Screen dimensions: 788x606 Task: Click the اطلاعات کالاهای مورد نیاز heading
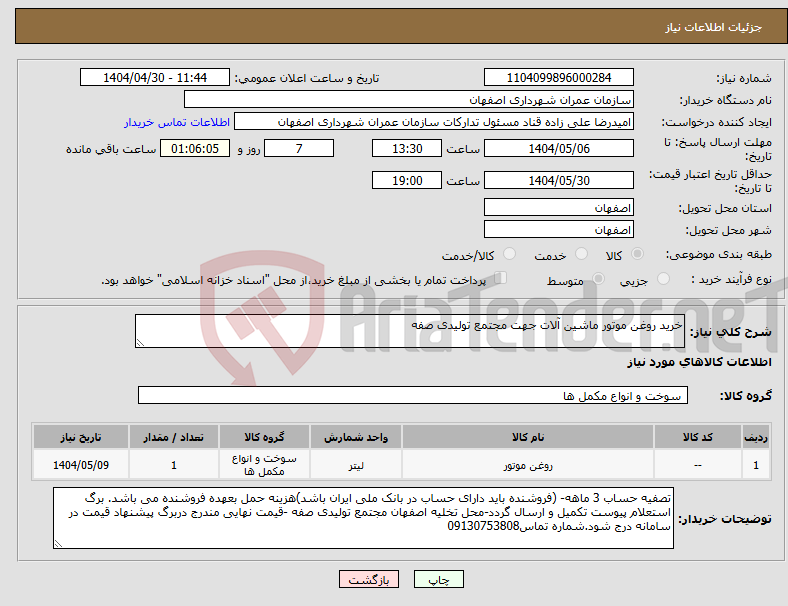click(699, 362)
